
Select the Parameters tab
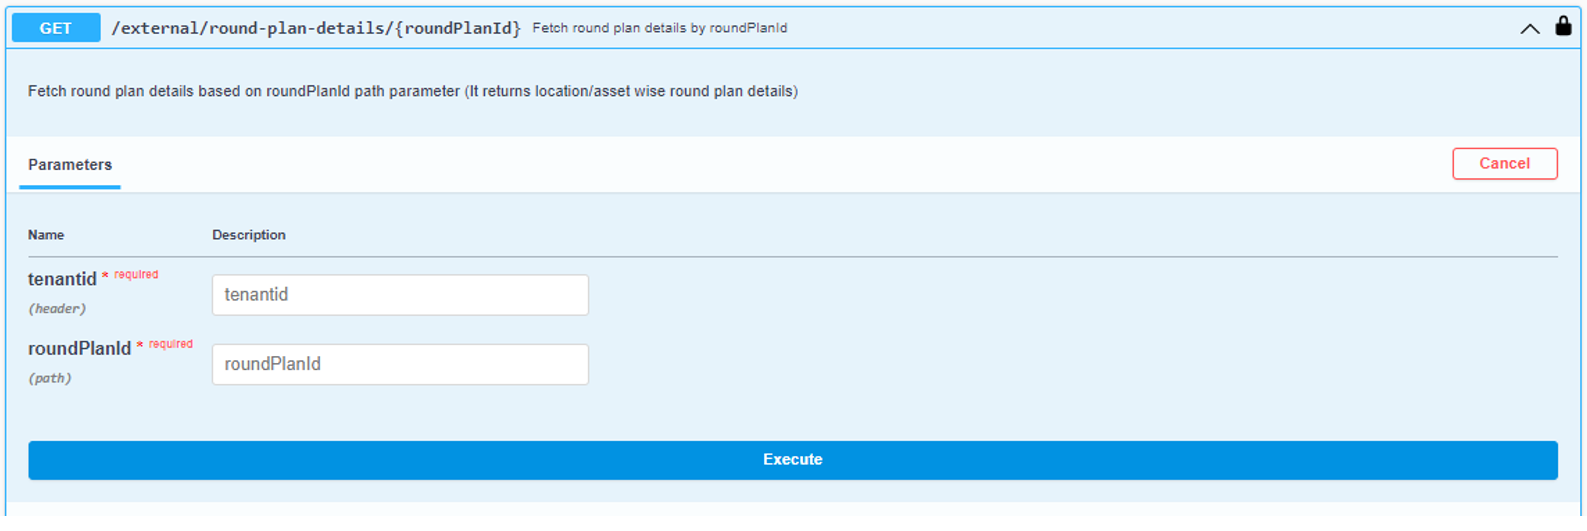pos(70,165)
